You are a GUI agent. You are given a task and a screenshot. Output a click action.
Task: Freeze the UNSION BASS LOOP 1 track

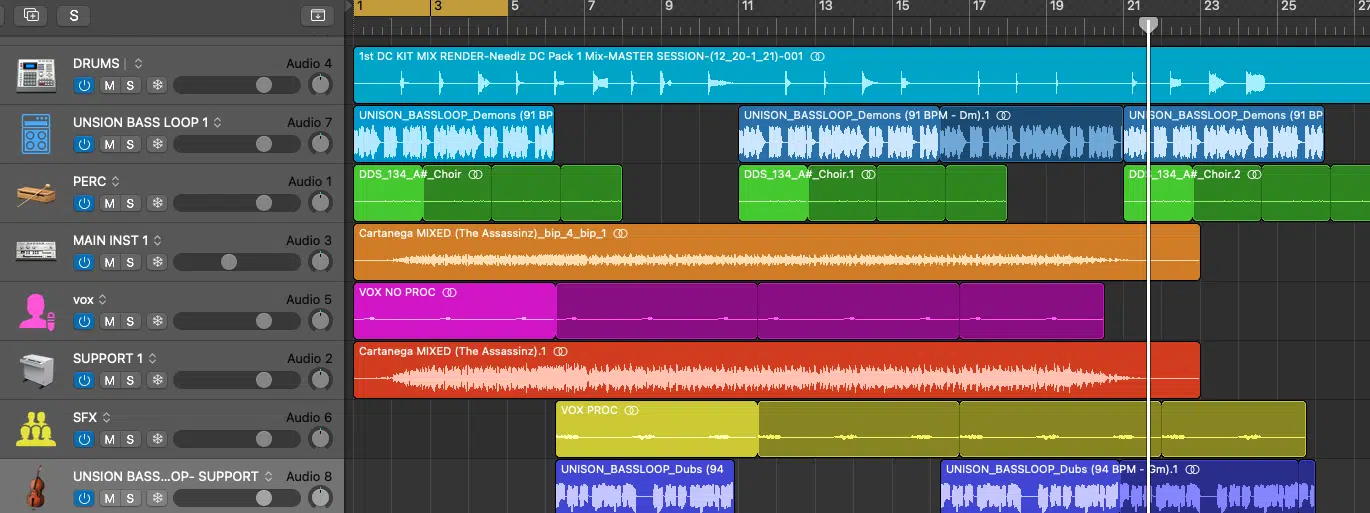(157, 144)
